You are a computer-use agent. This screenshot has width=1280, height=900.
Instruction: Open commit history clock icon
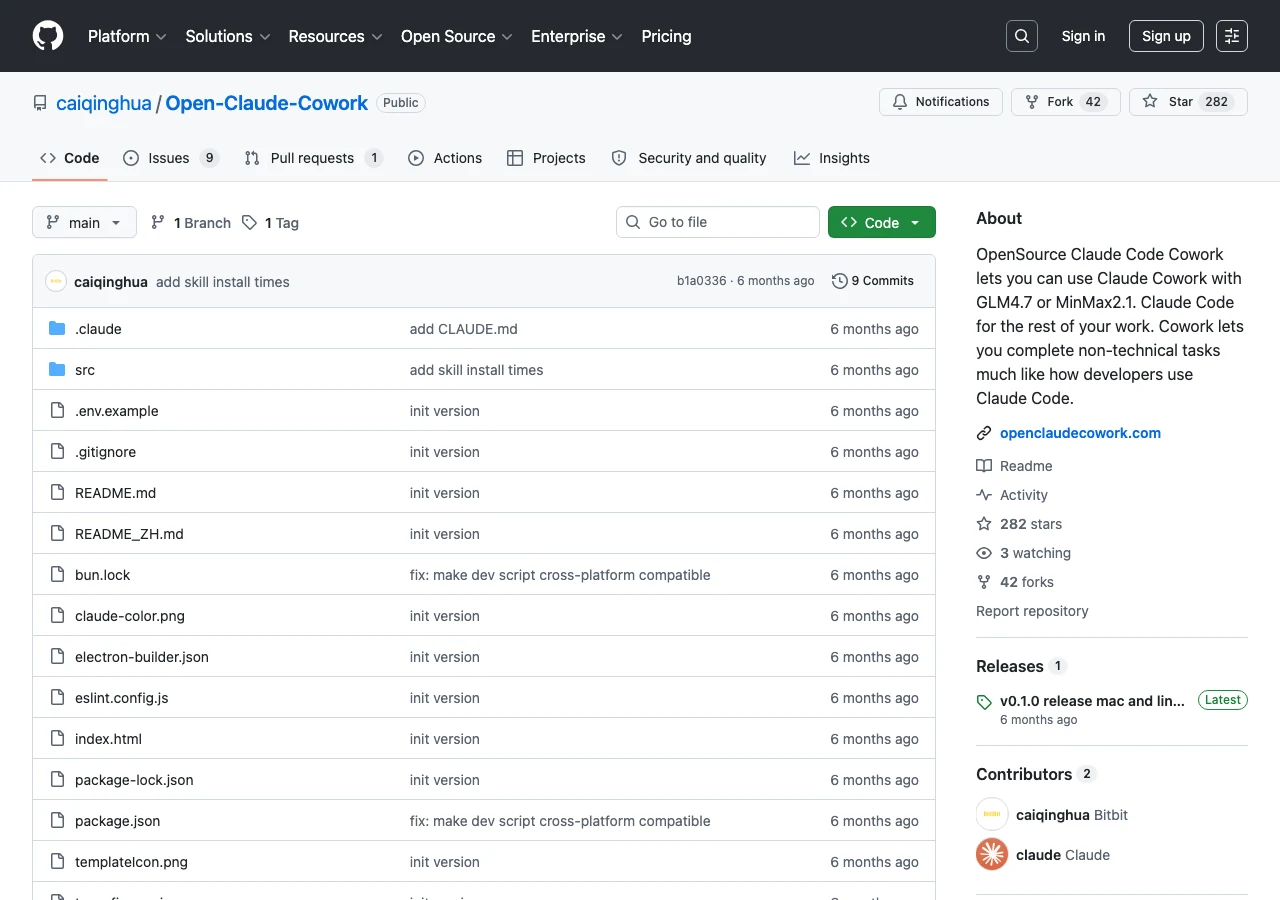pos(839,281)
